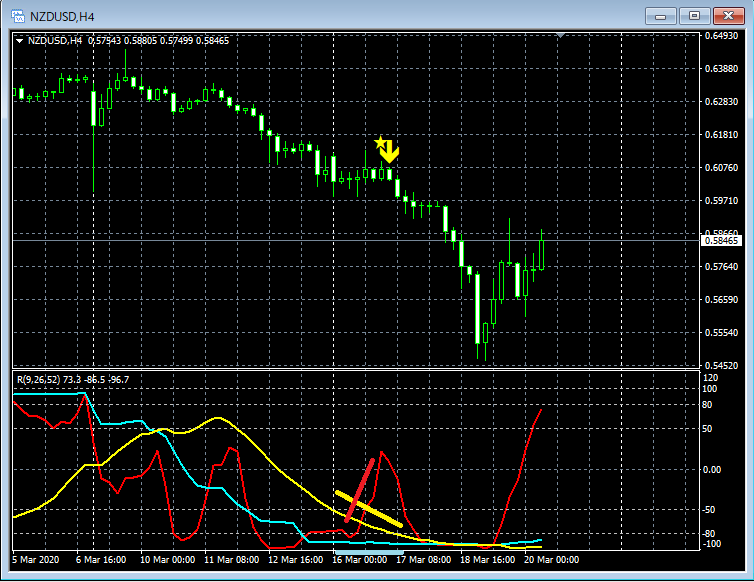Click the 6 Mar 16:00 time label

(101, 560)
